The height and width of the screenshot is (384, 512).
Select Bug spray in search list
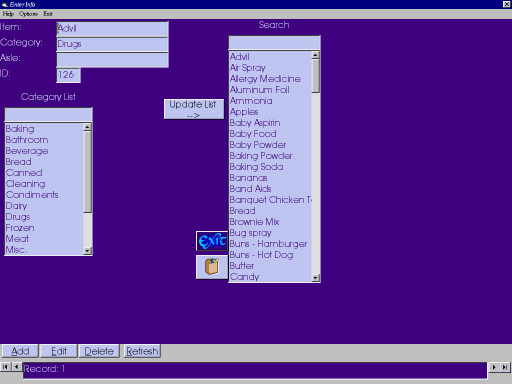pos(270,233)
